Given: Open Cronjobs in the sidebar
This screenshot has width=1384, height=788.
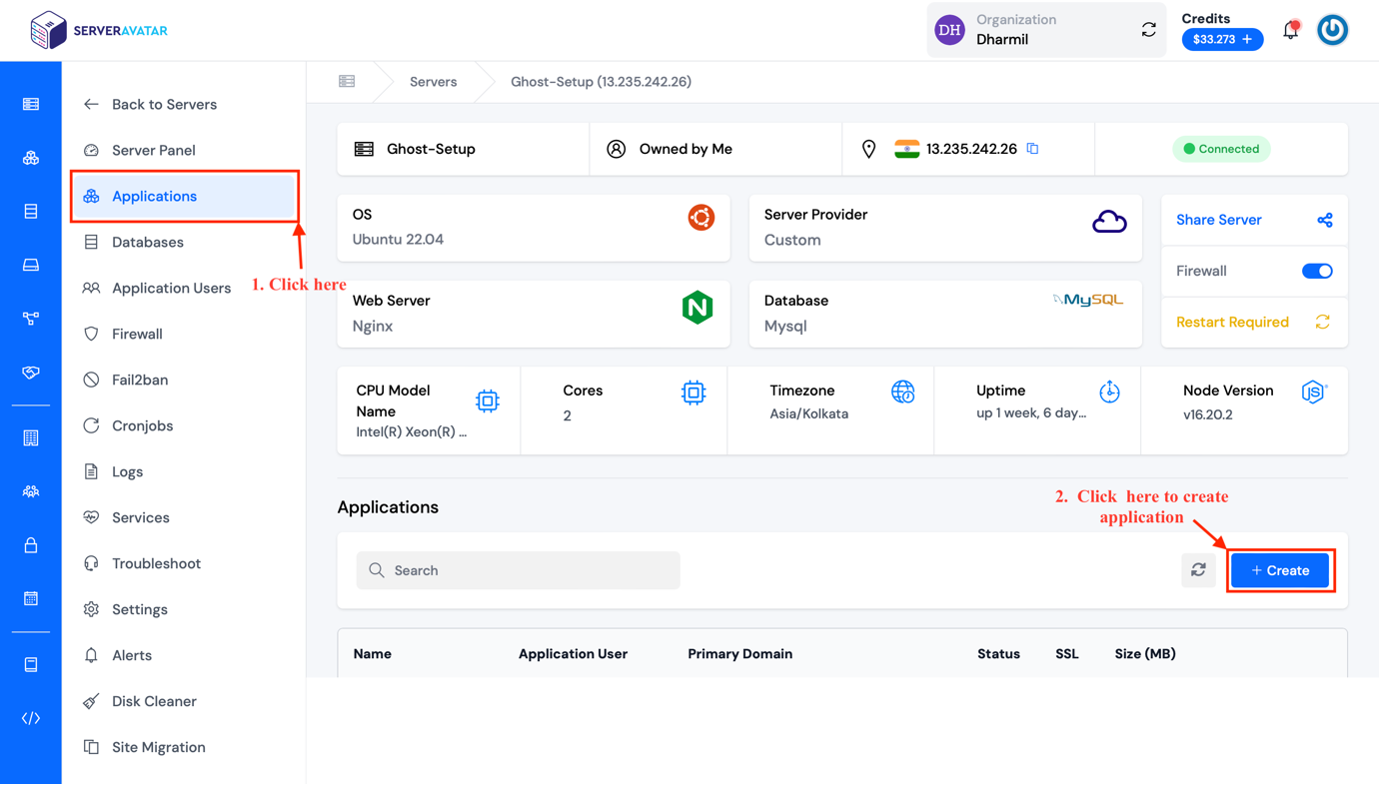Looking at the screenshot, I should [x=129, y=426].
